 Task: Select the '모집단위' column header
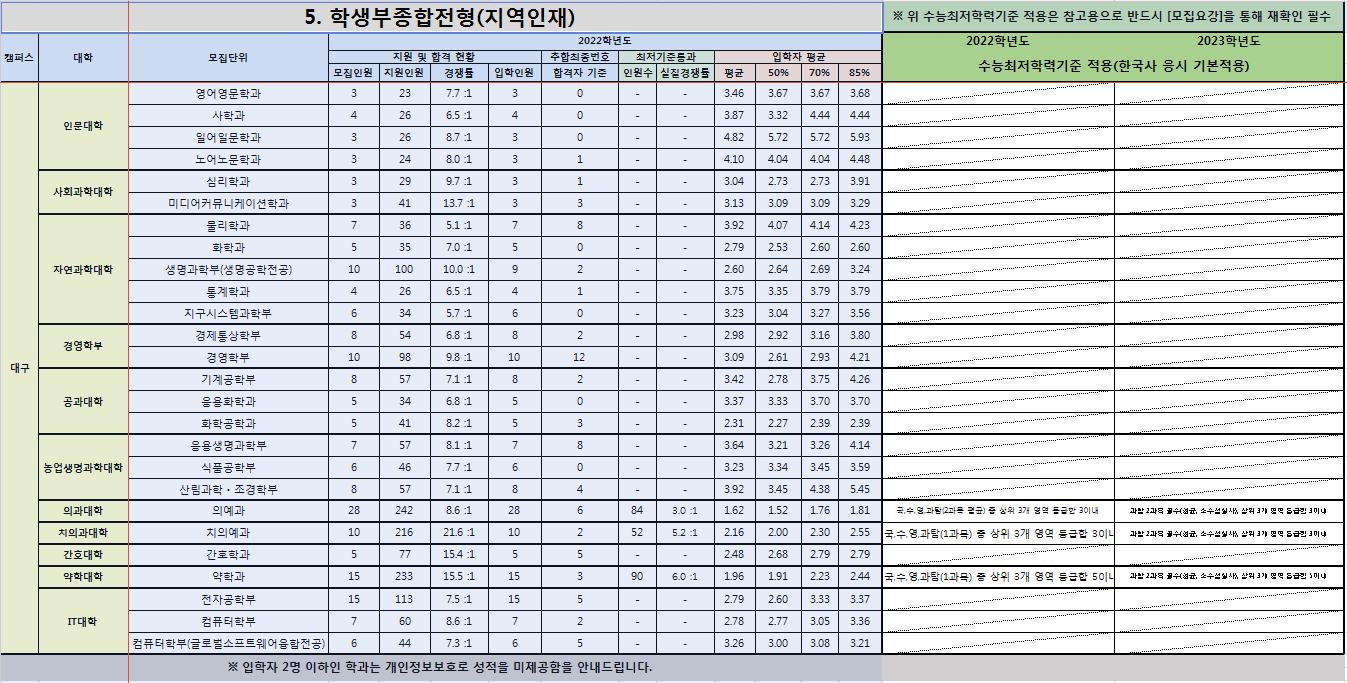(228, 58)
